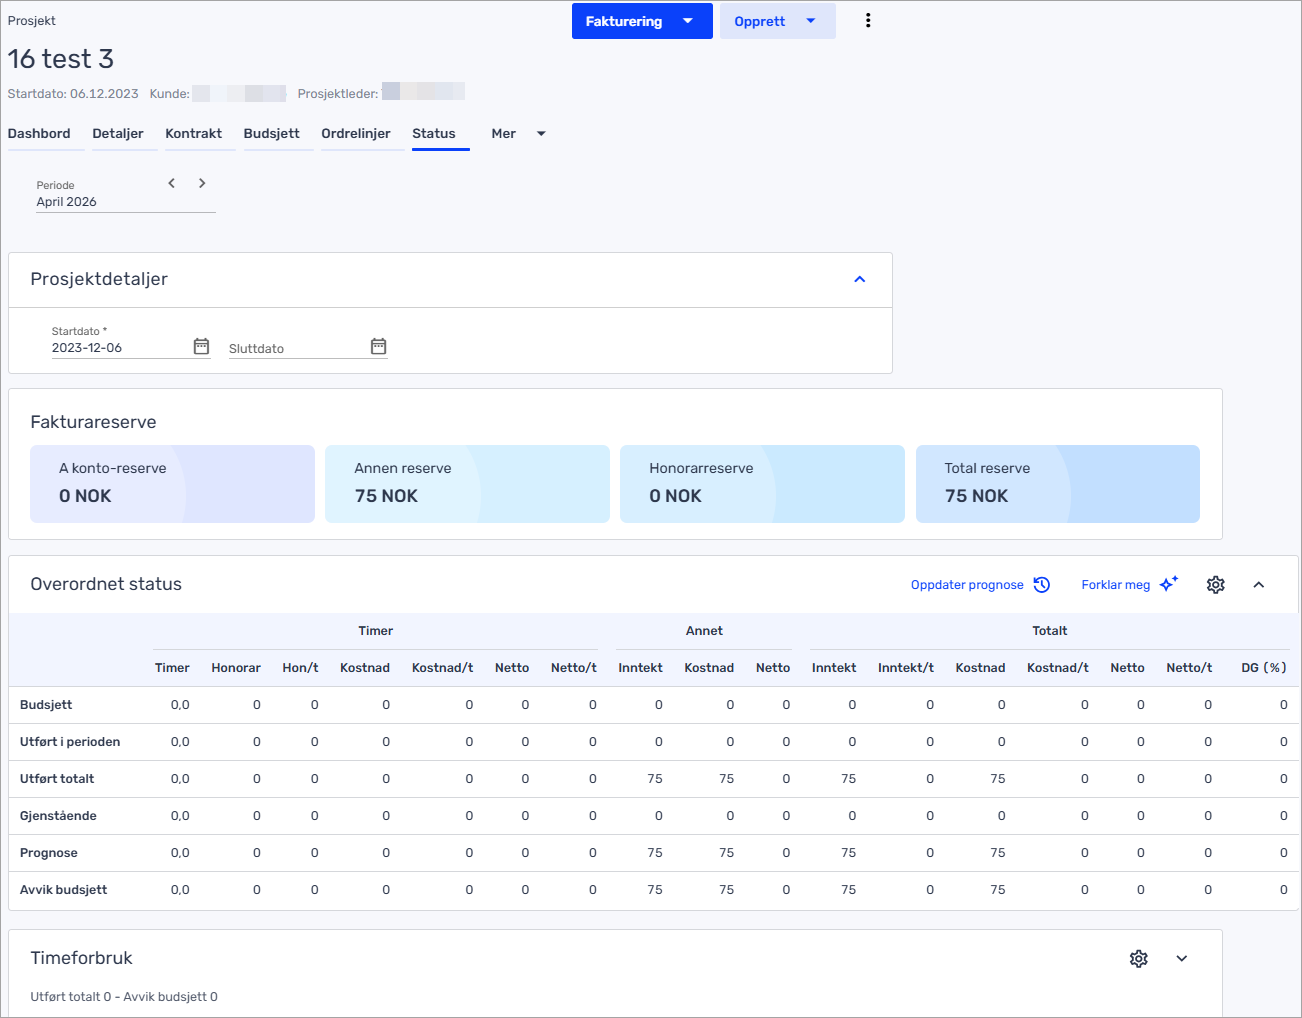
Task: Open Timeforbruk settings gear
Action: [1138, 959]
